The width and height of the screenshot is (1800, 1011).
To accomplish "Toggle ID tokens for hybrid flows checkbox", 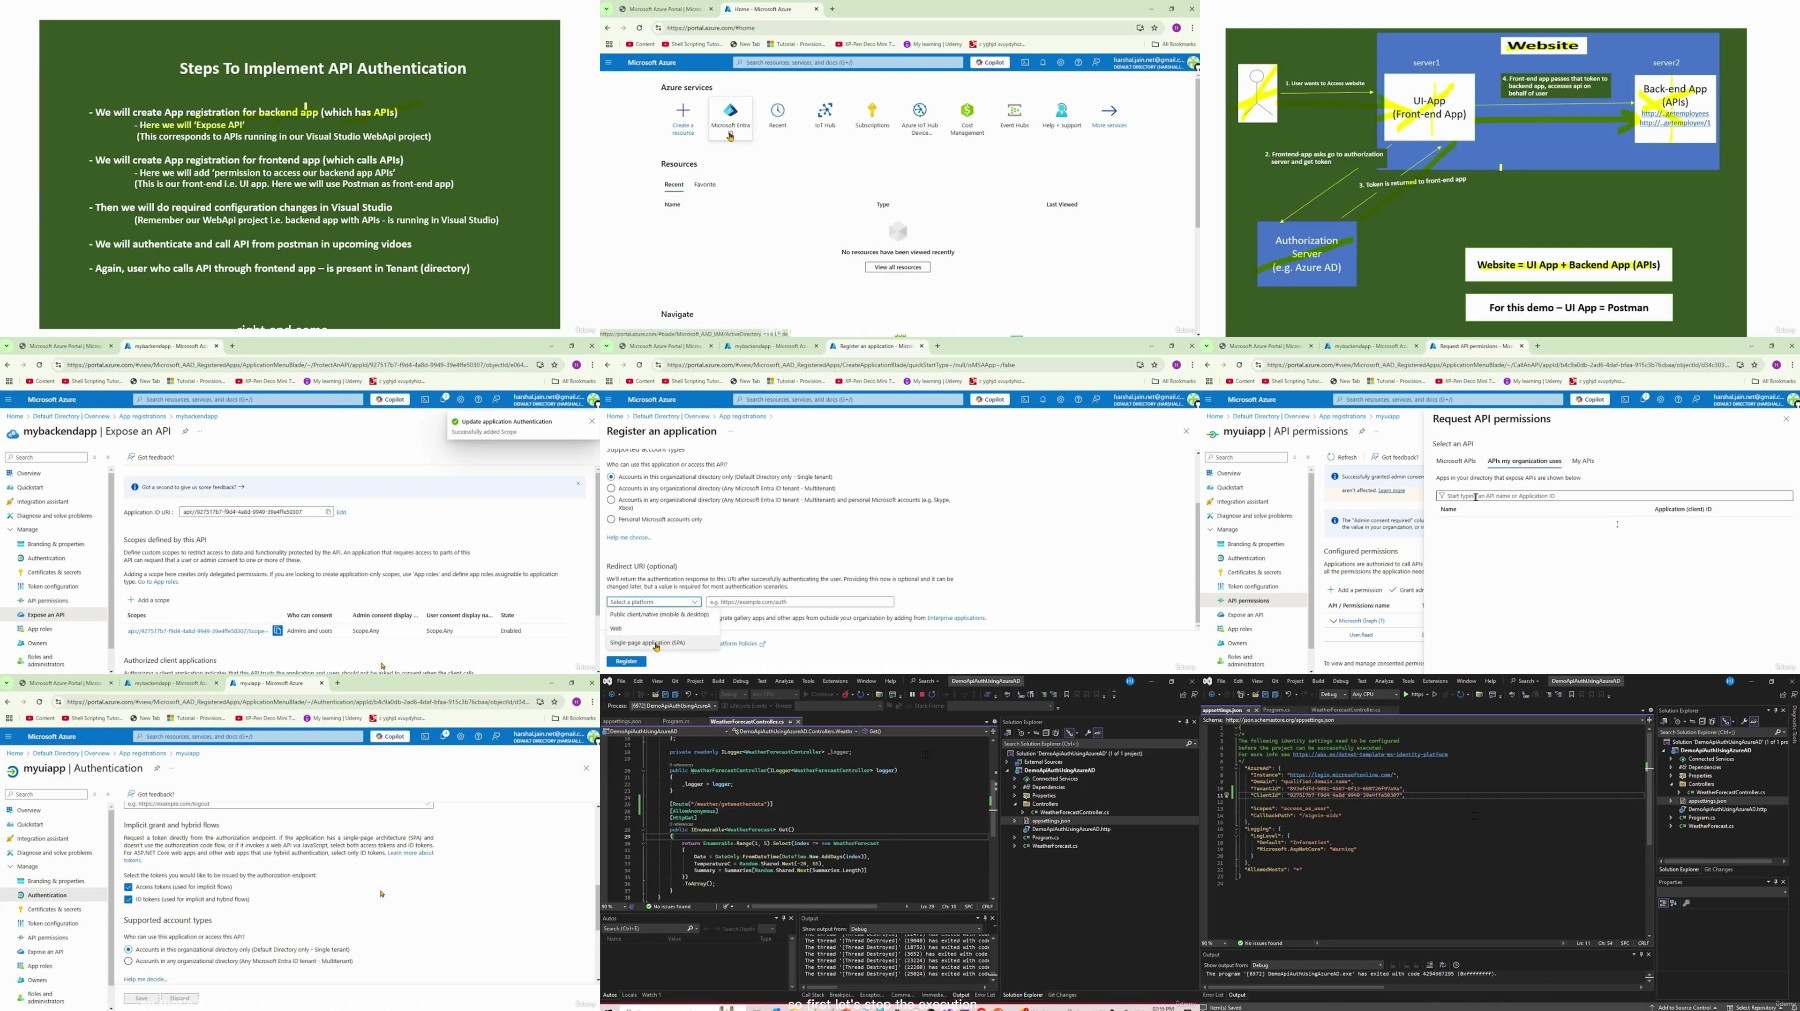I will (128, 899).
